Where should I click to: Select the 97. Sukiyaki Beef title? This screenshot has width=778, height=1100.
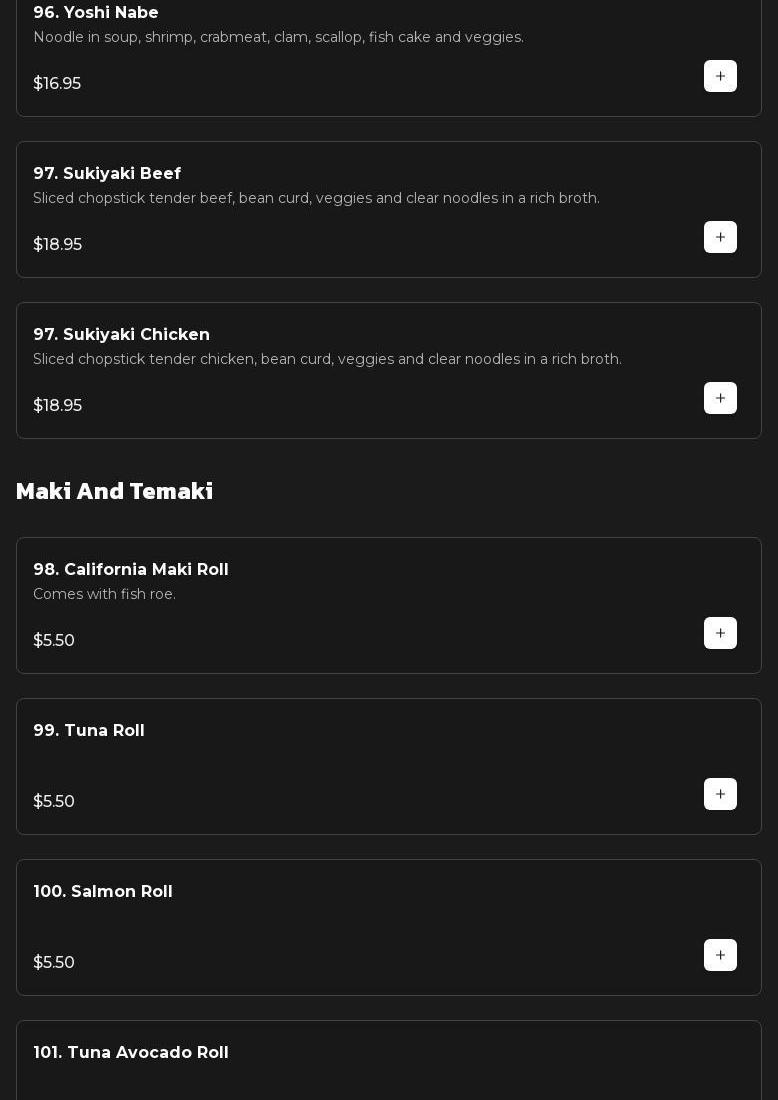click(107, 174)
